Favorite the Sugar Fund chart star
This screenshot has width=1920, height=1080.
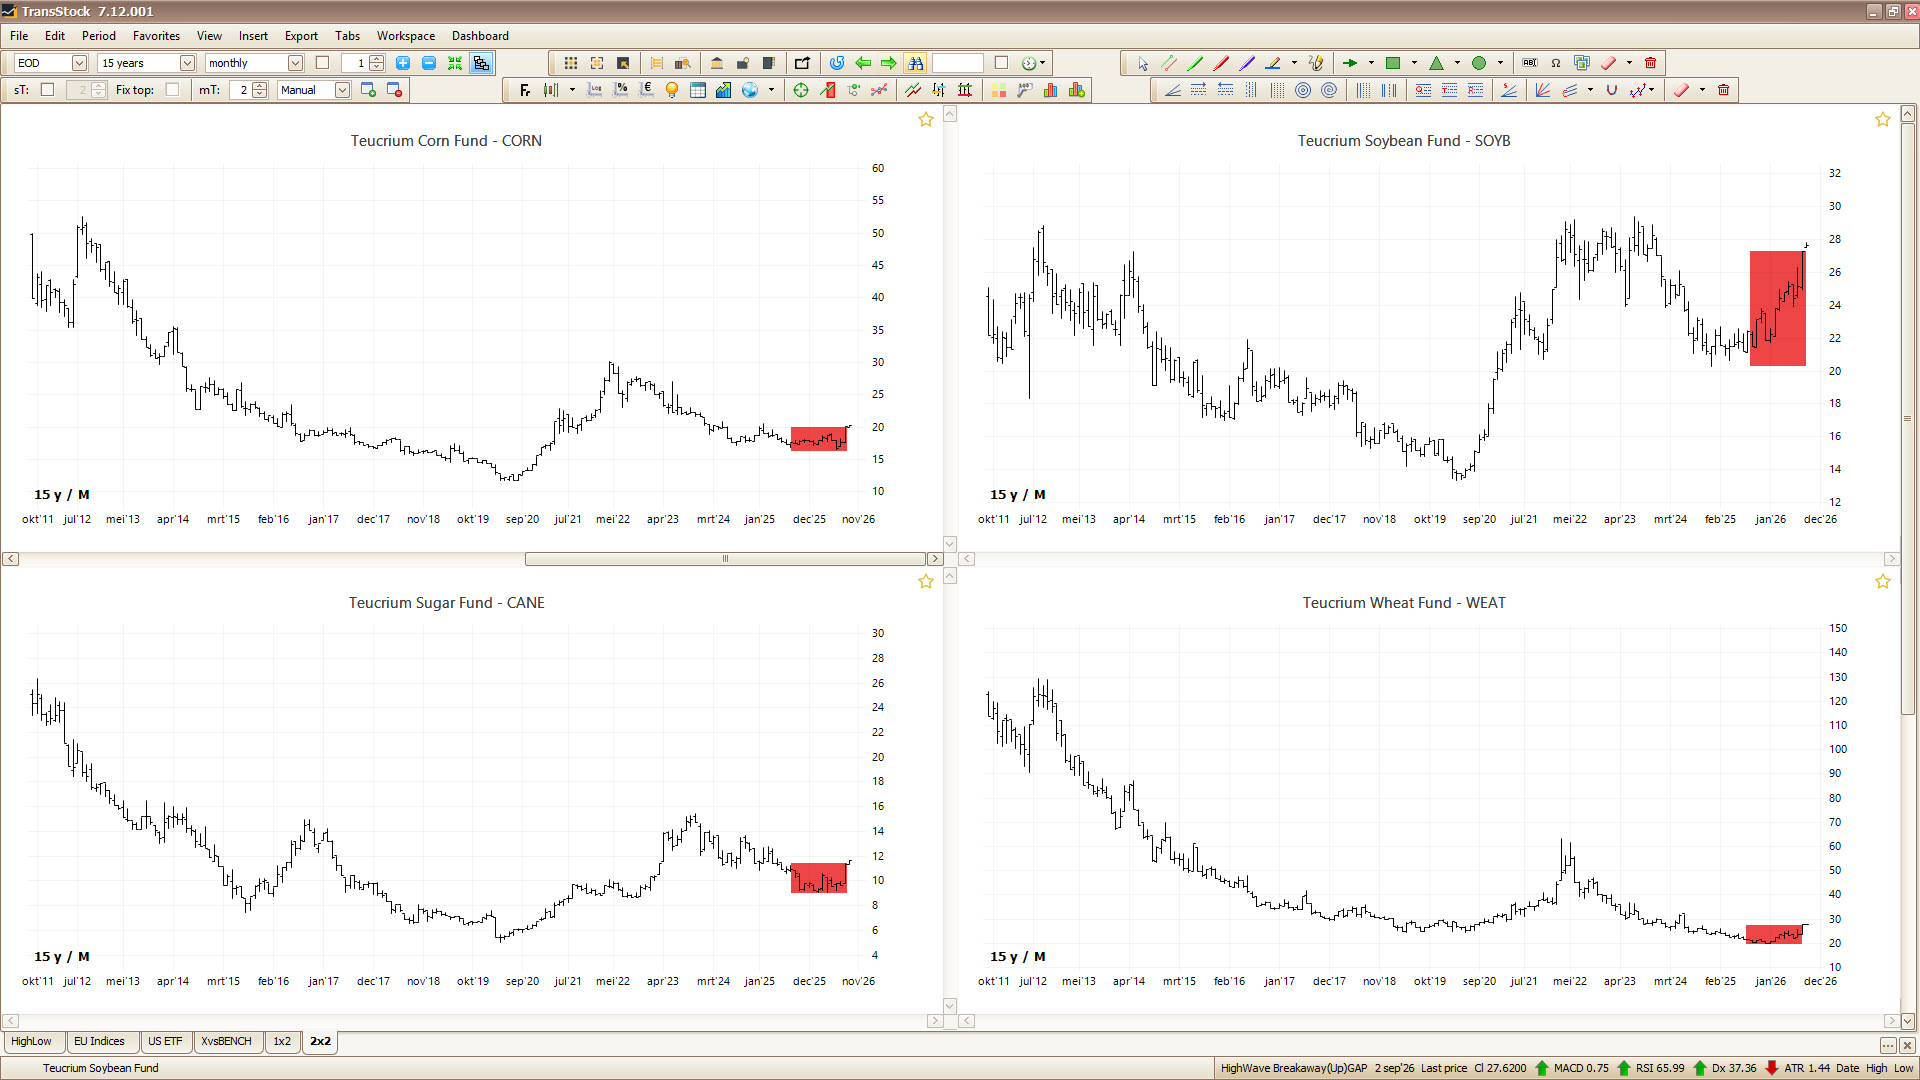pos(926,582)
